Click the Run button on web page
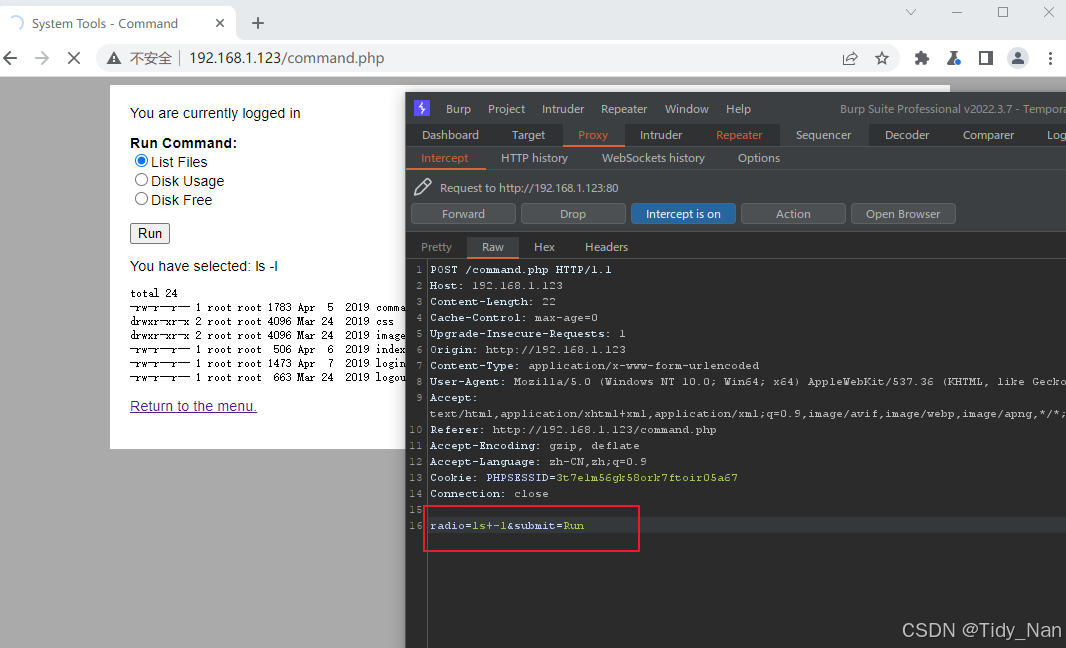This screenshot has width=1066, height=648. (150, 233)
